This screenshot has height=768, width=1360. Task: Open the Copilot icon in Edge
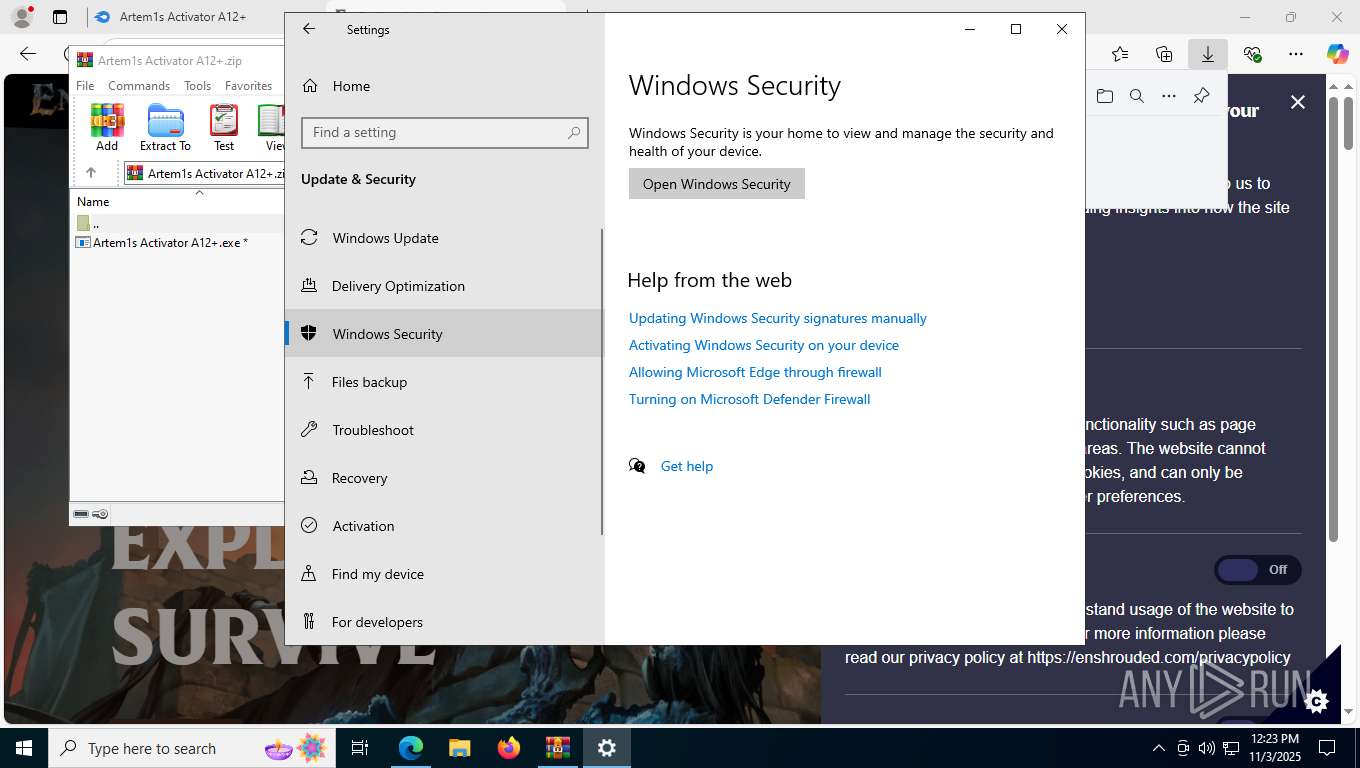point(1338,54)
